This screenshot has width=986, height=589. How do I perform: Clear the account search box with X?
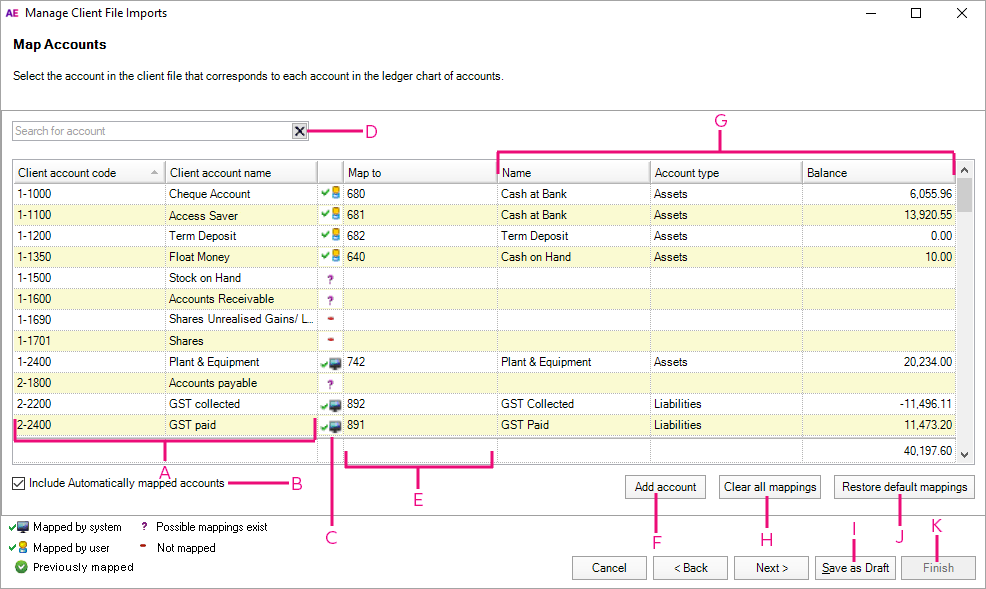pyautogui.click(x=299, y=131)
